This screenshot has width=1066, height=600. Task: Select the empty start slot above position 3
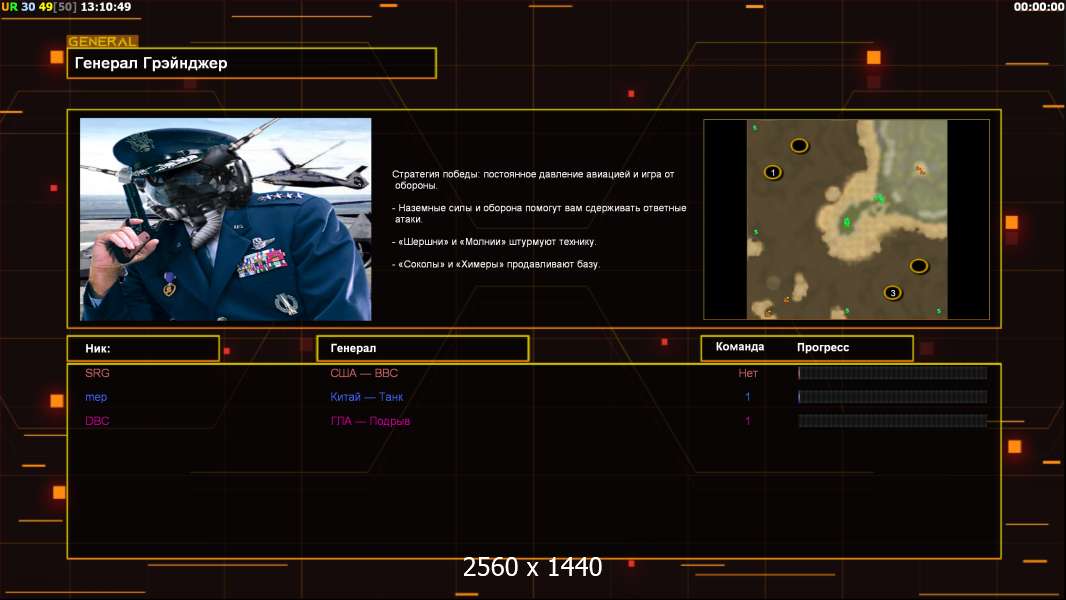tap(918, 266)
